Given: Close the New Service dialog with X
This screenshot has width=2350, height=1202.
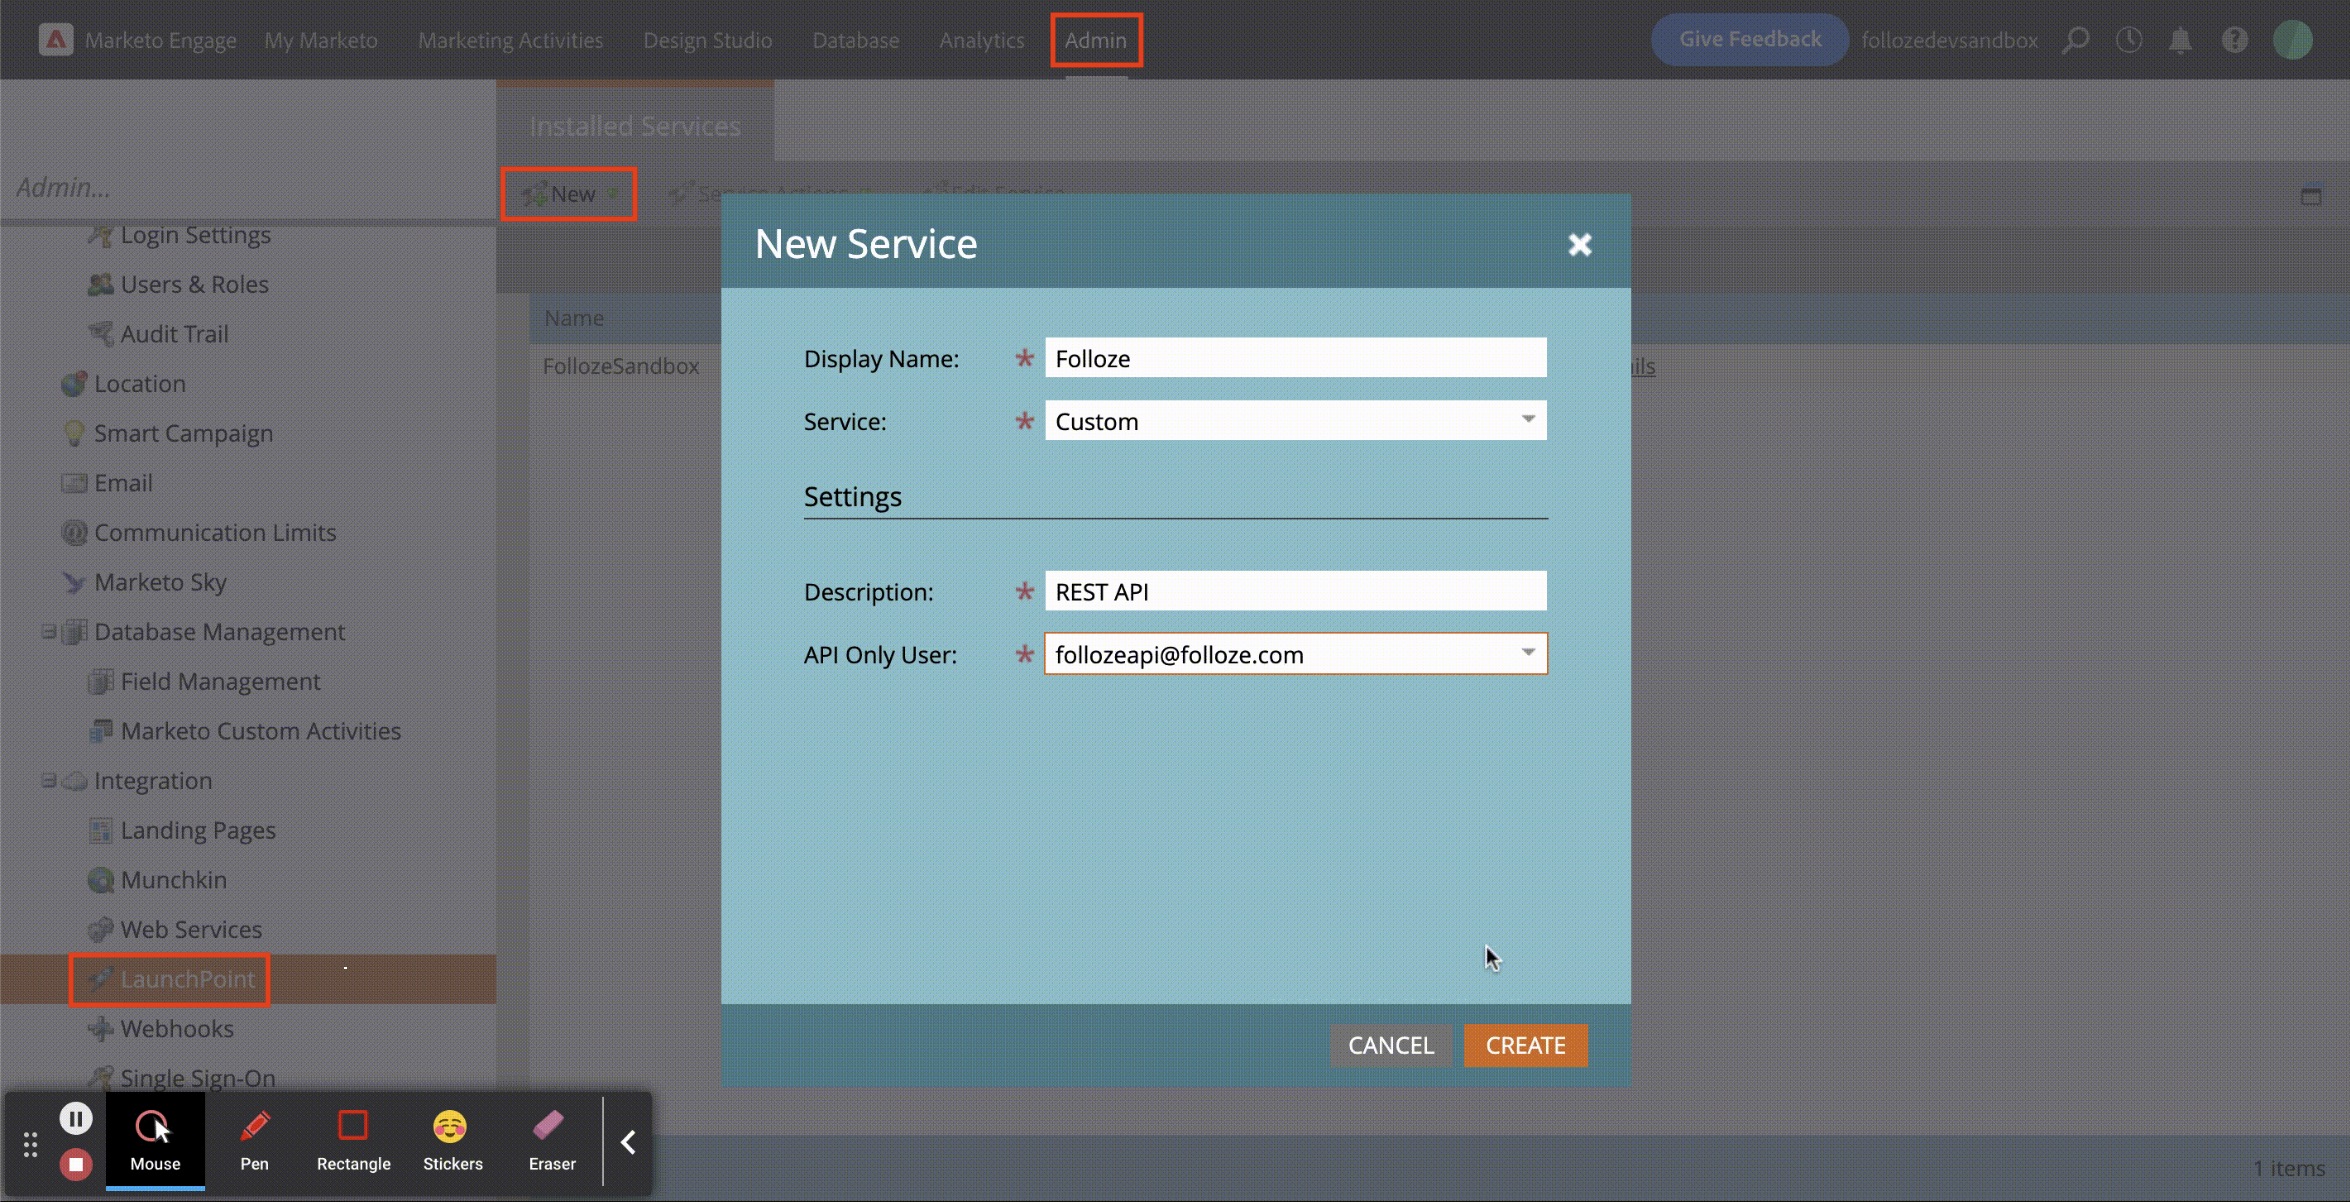Looking at the screenshot, I should [x=1580, y=244].
